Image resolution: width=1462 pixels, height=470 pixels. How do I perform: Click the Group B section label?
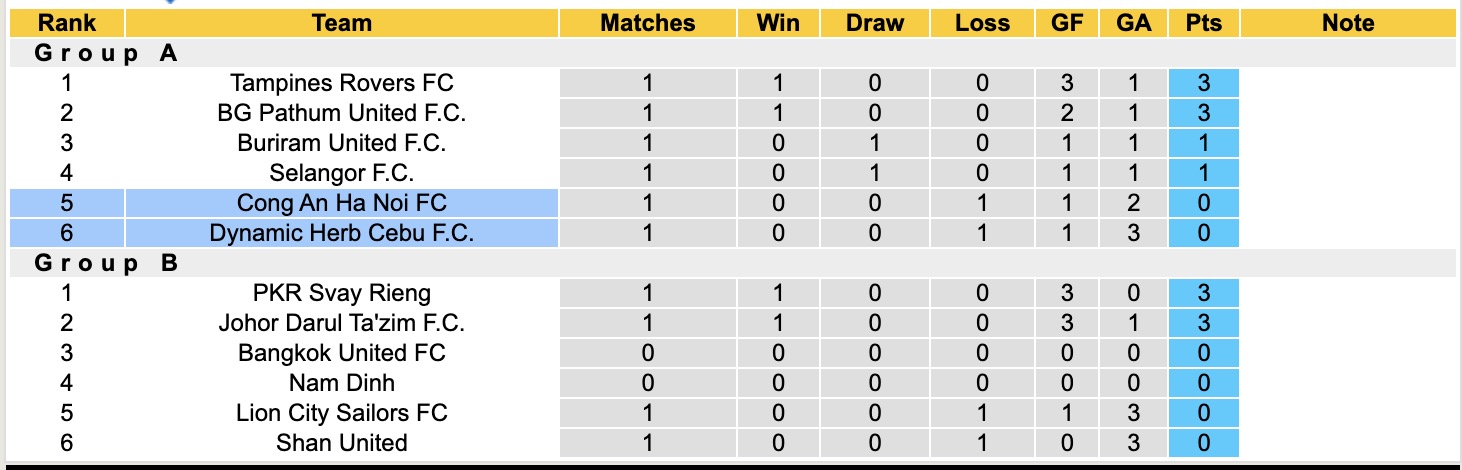click(106, 264)
